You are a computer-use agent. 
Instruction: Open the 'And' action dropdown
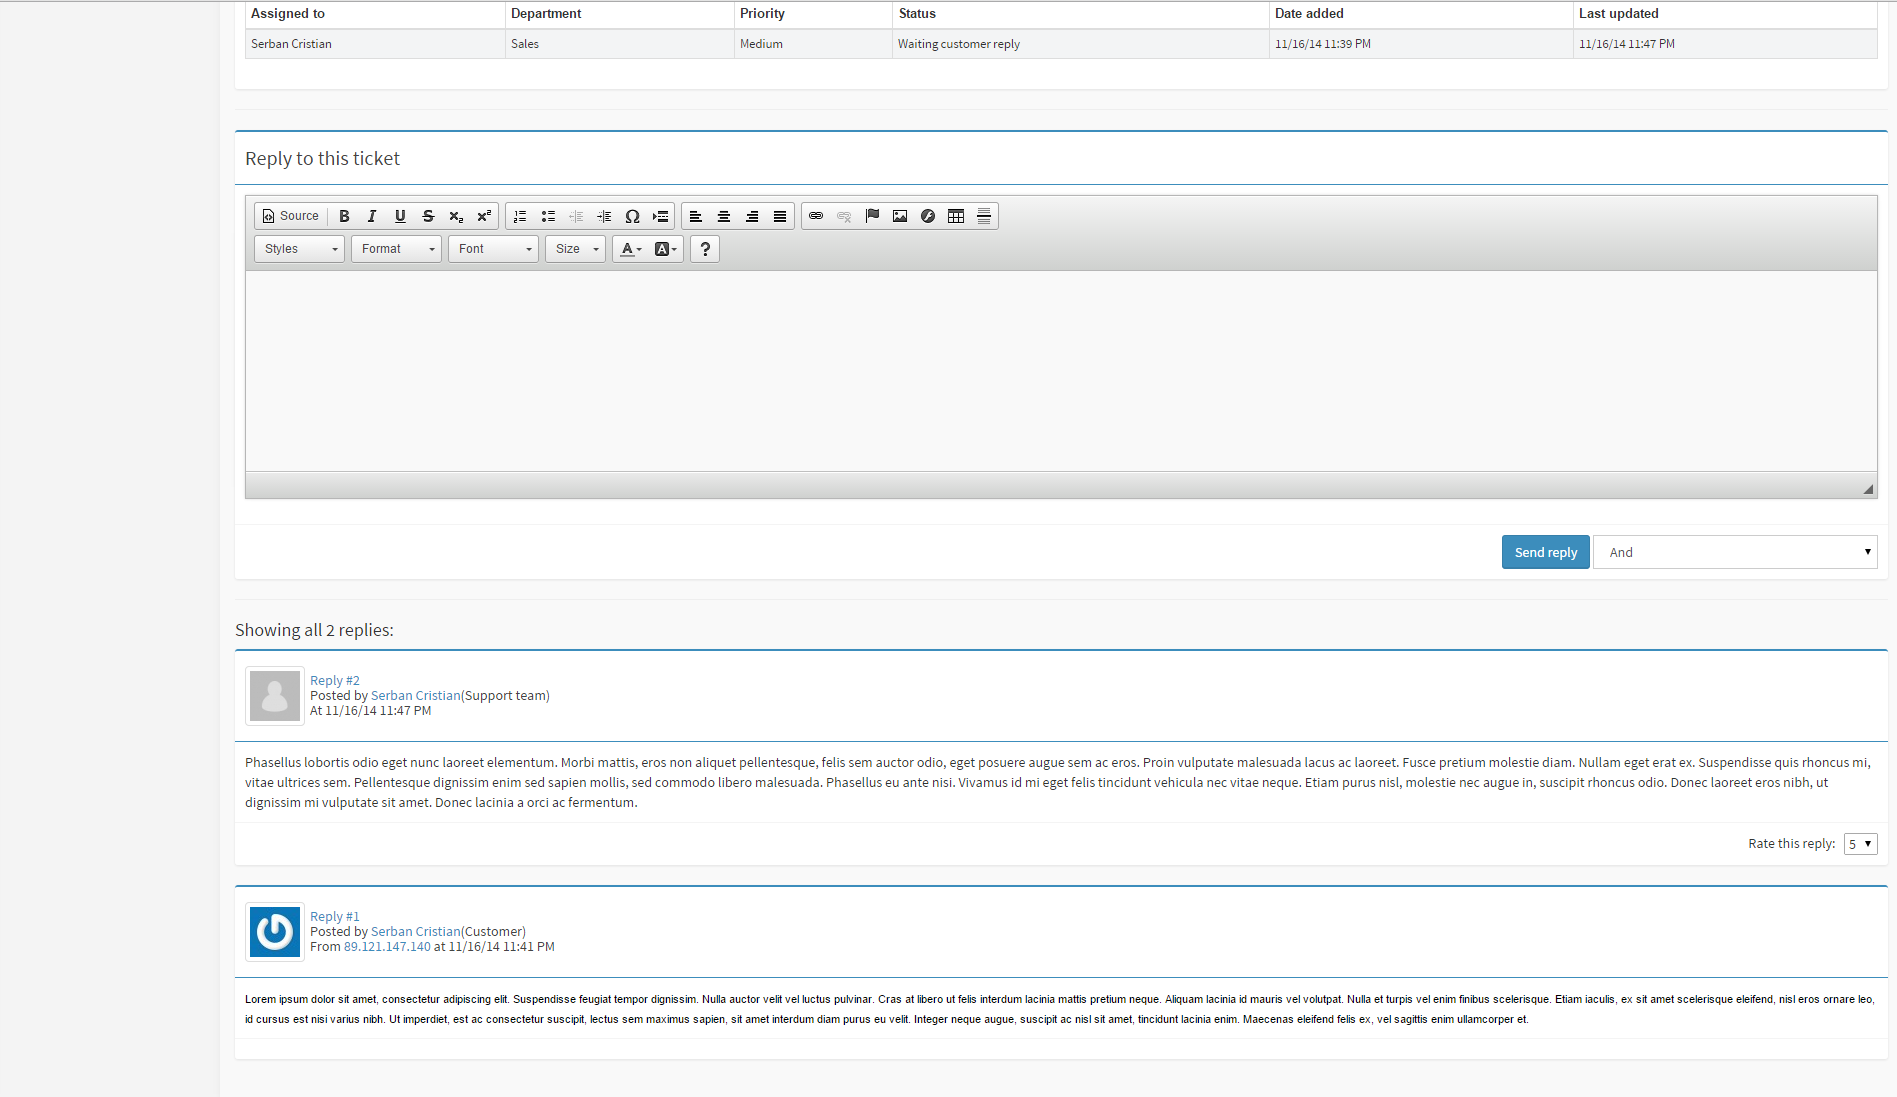[1735, 552]
